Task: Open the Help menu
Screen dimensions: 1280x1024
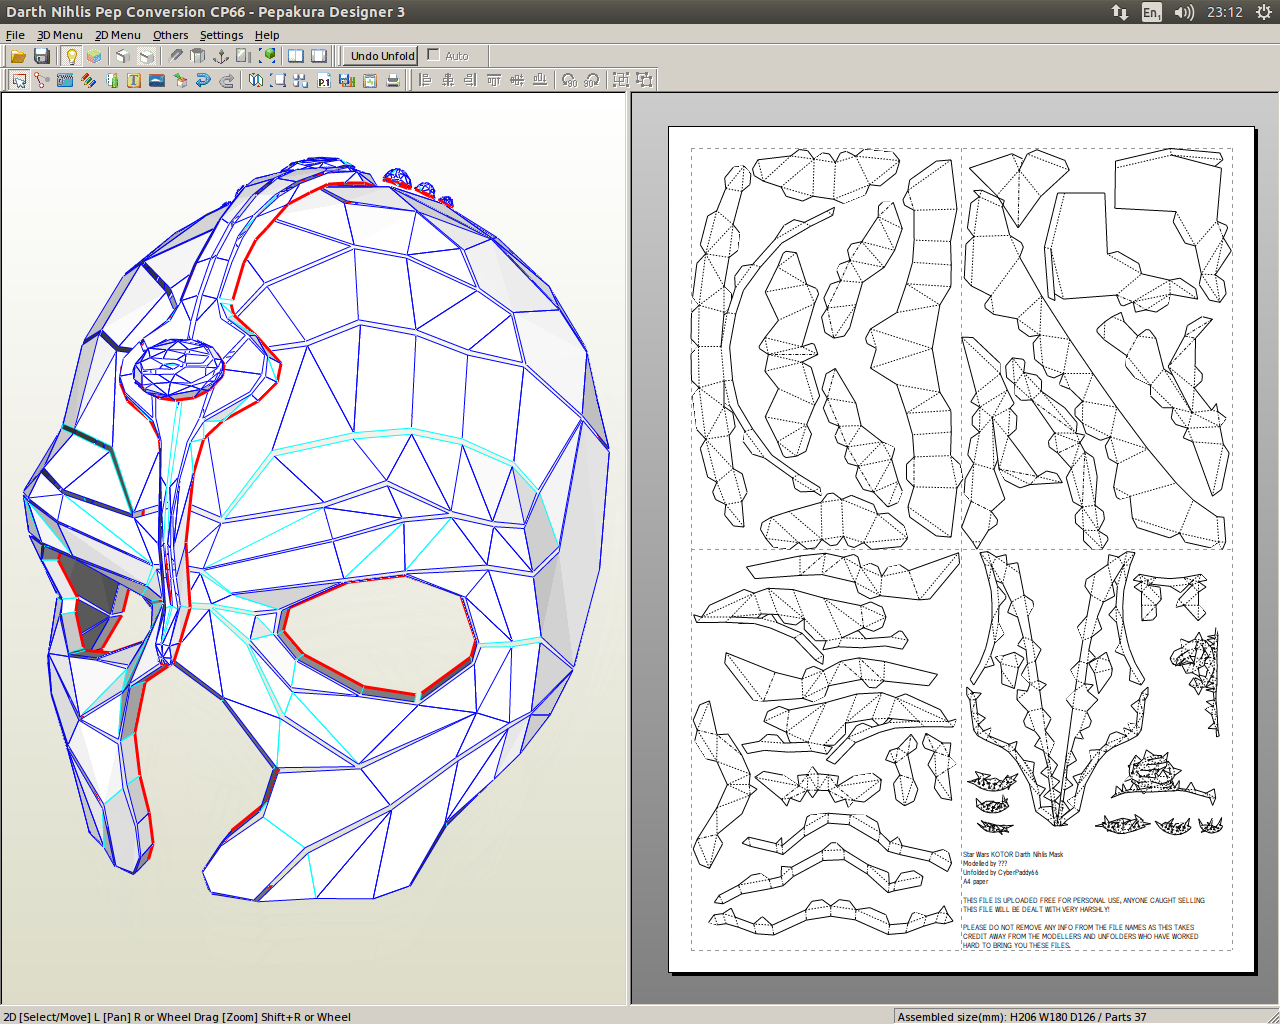Action: tap(267, 35)
